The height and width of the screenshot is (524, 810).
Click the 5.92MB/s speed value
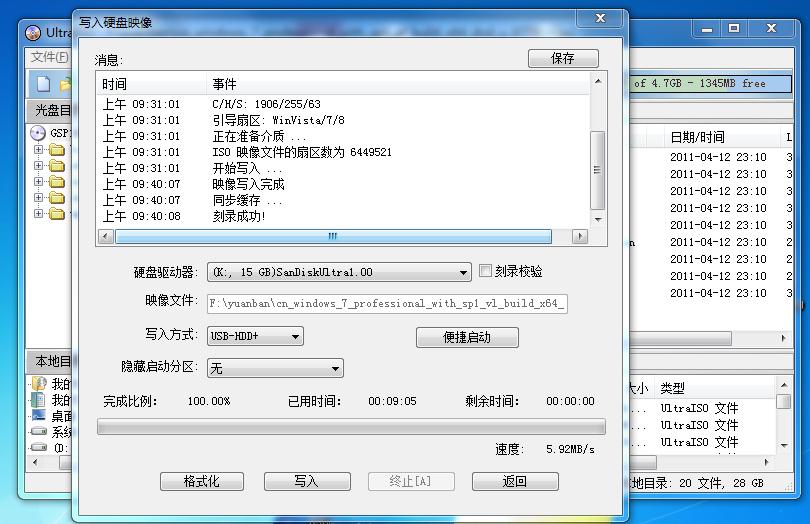[570, 450]
